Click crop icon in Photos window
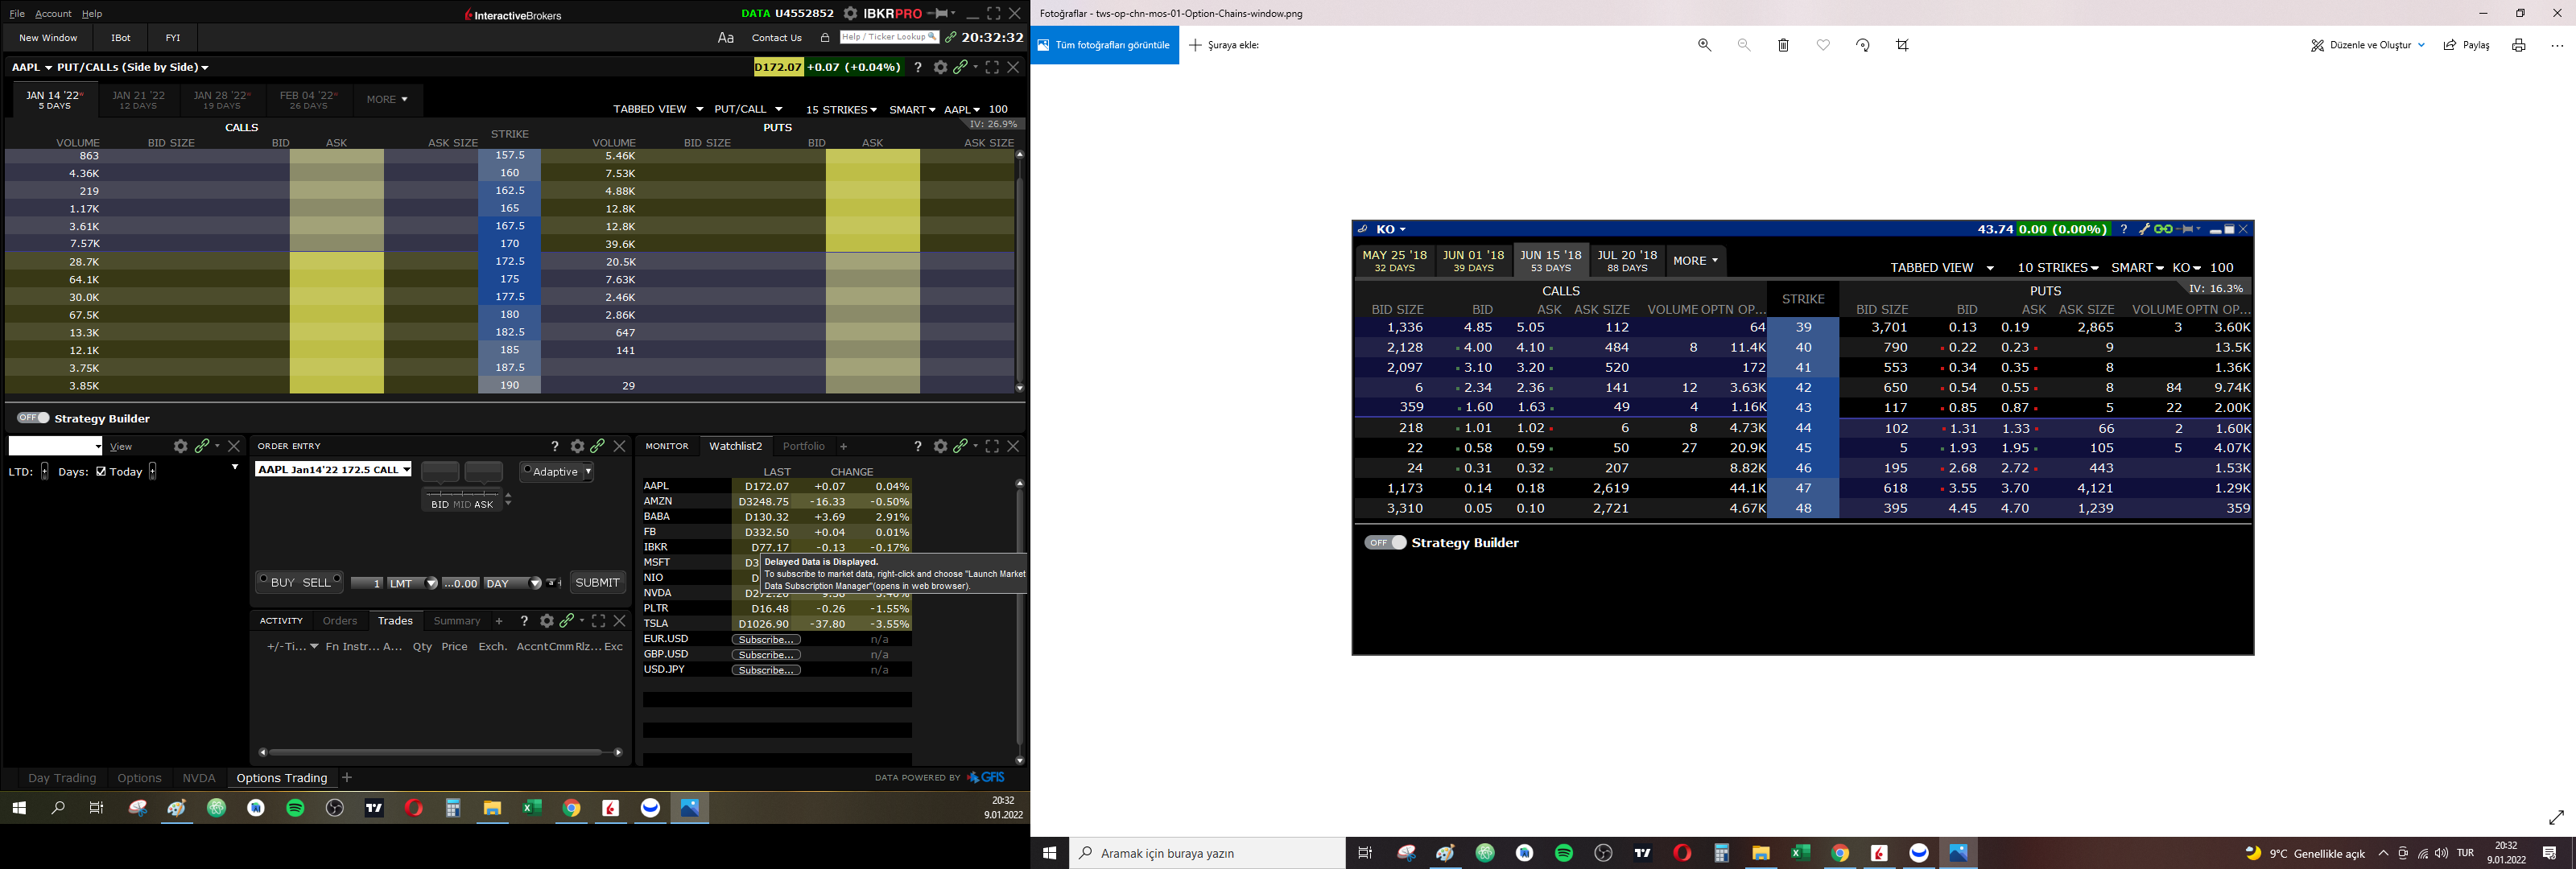The width and height of the screenshot is (2576, 869). [x=1902, y=45]
